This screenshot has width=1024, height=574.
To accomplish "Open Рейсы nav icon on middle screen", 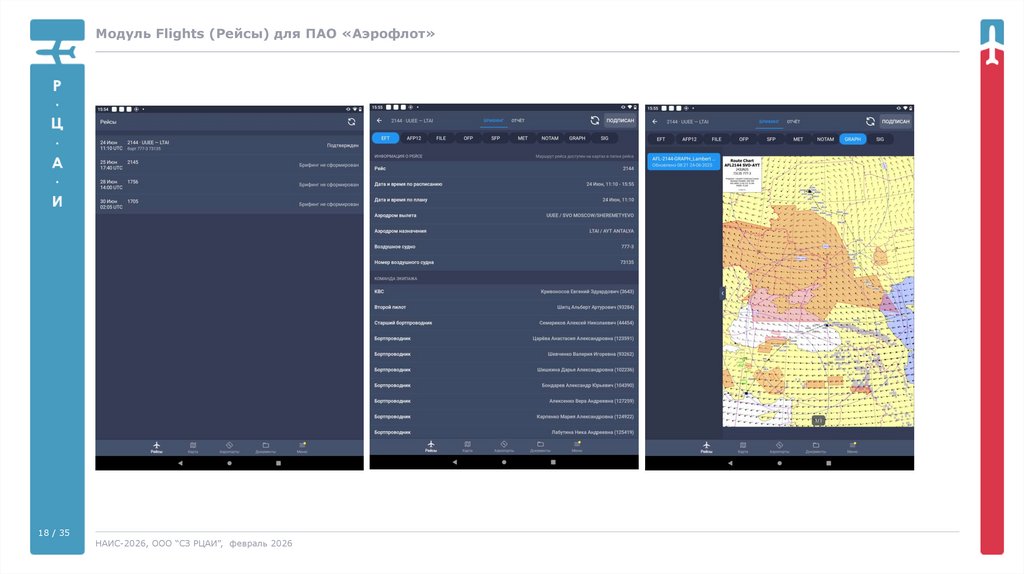I will [x=431, y=446].
